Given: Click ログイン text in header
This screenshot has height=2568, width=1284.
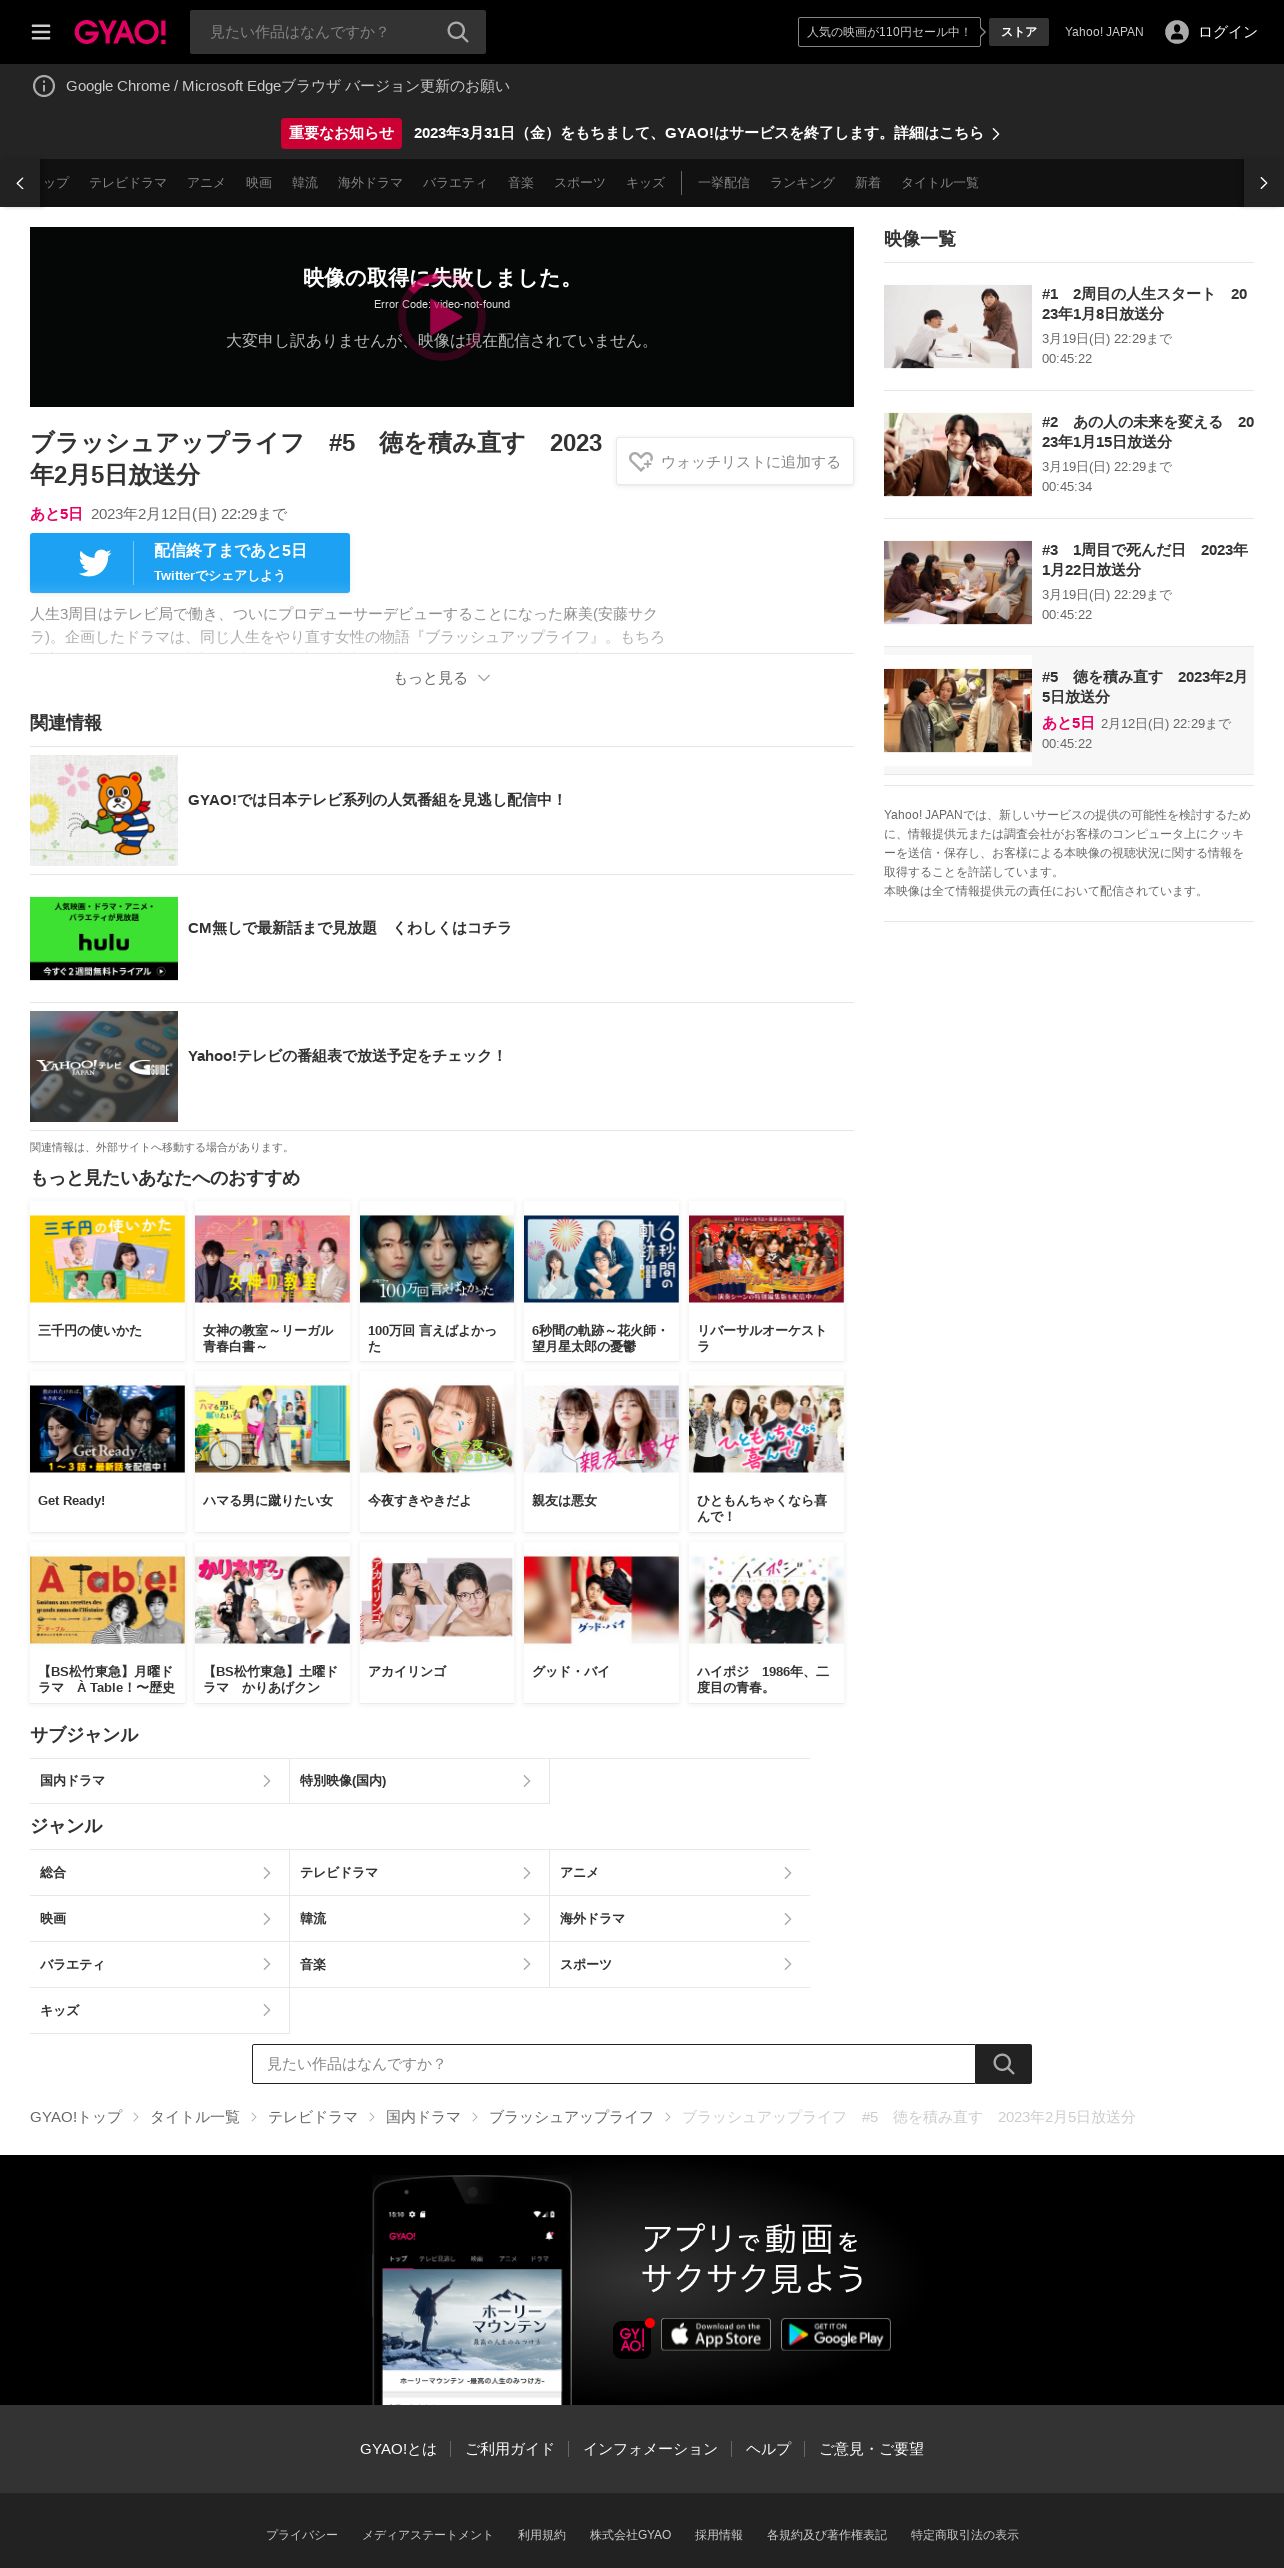Looking at the screenshot, I should (x=1228, y=32).
